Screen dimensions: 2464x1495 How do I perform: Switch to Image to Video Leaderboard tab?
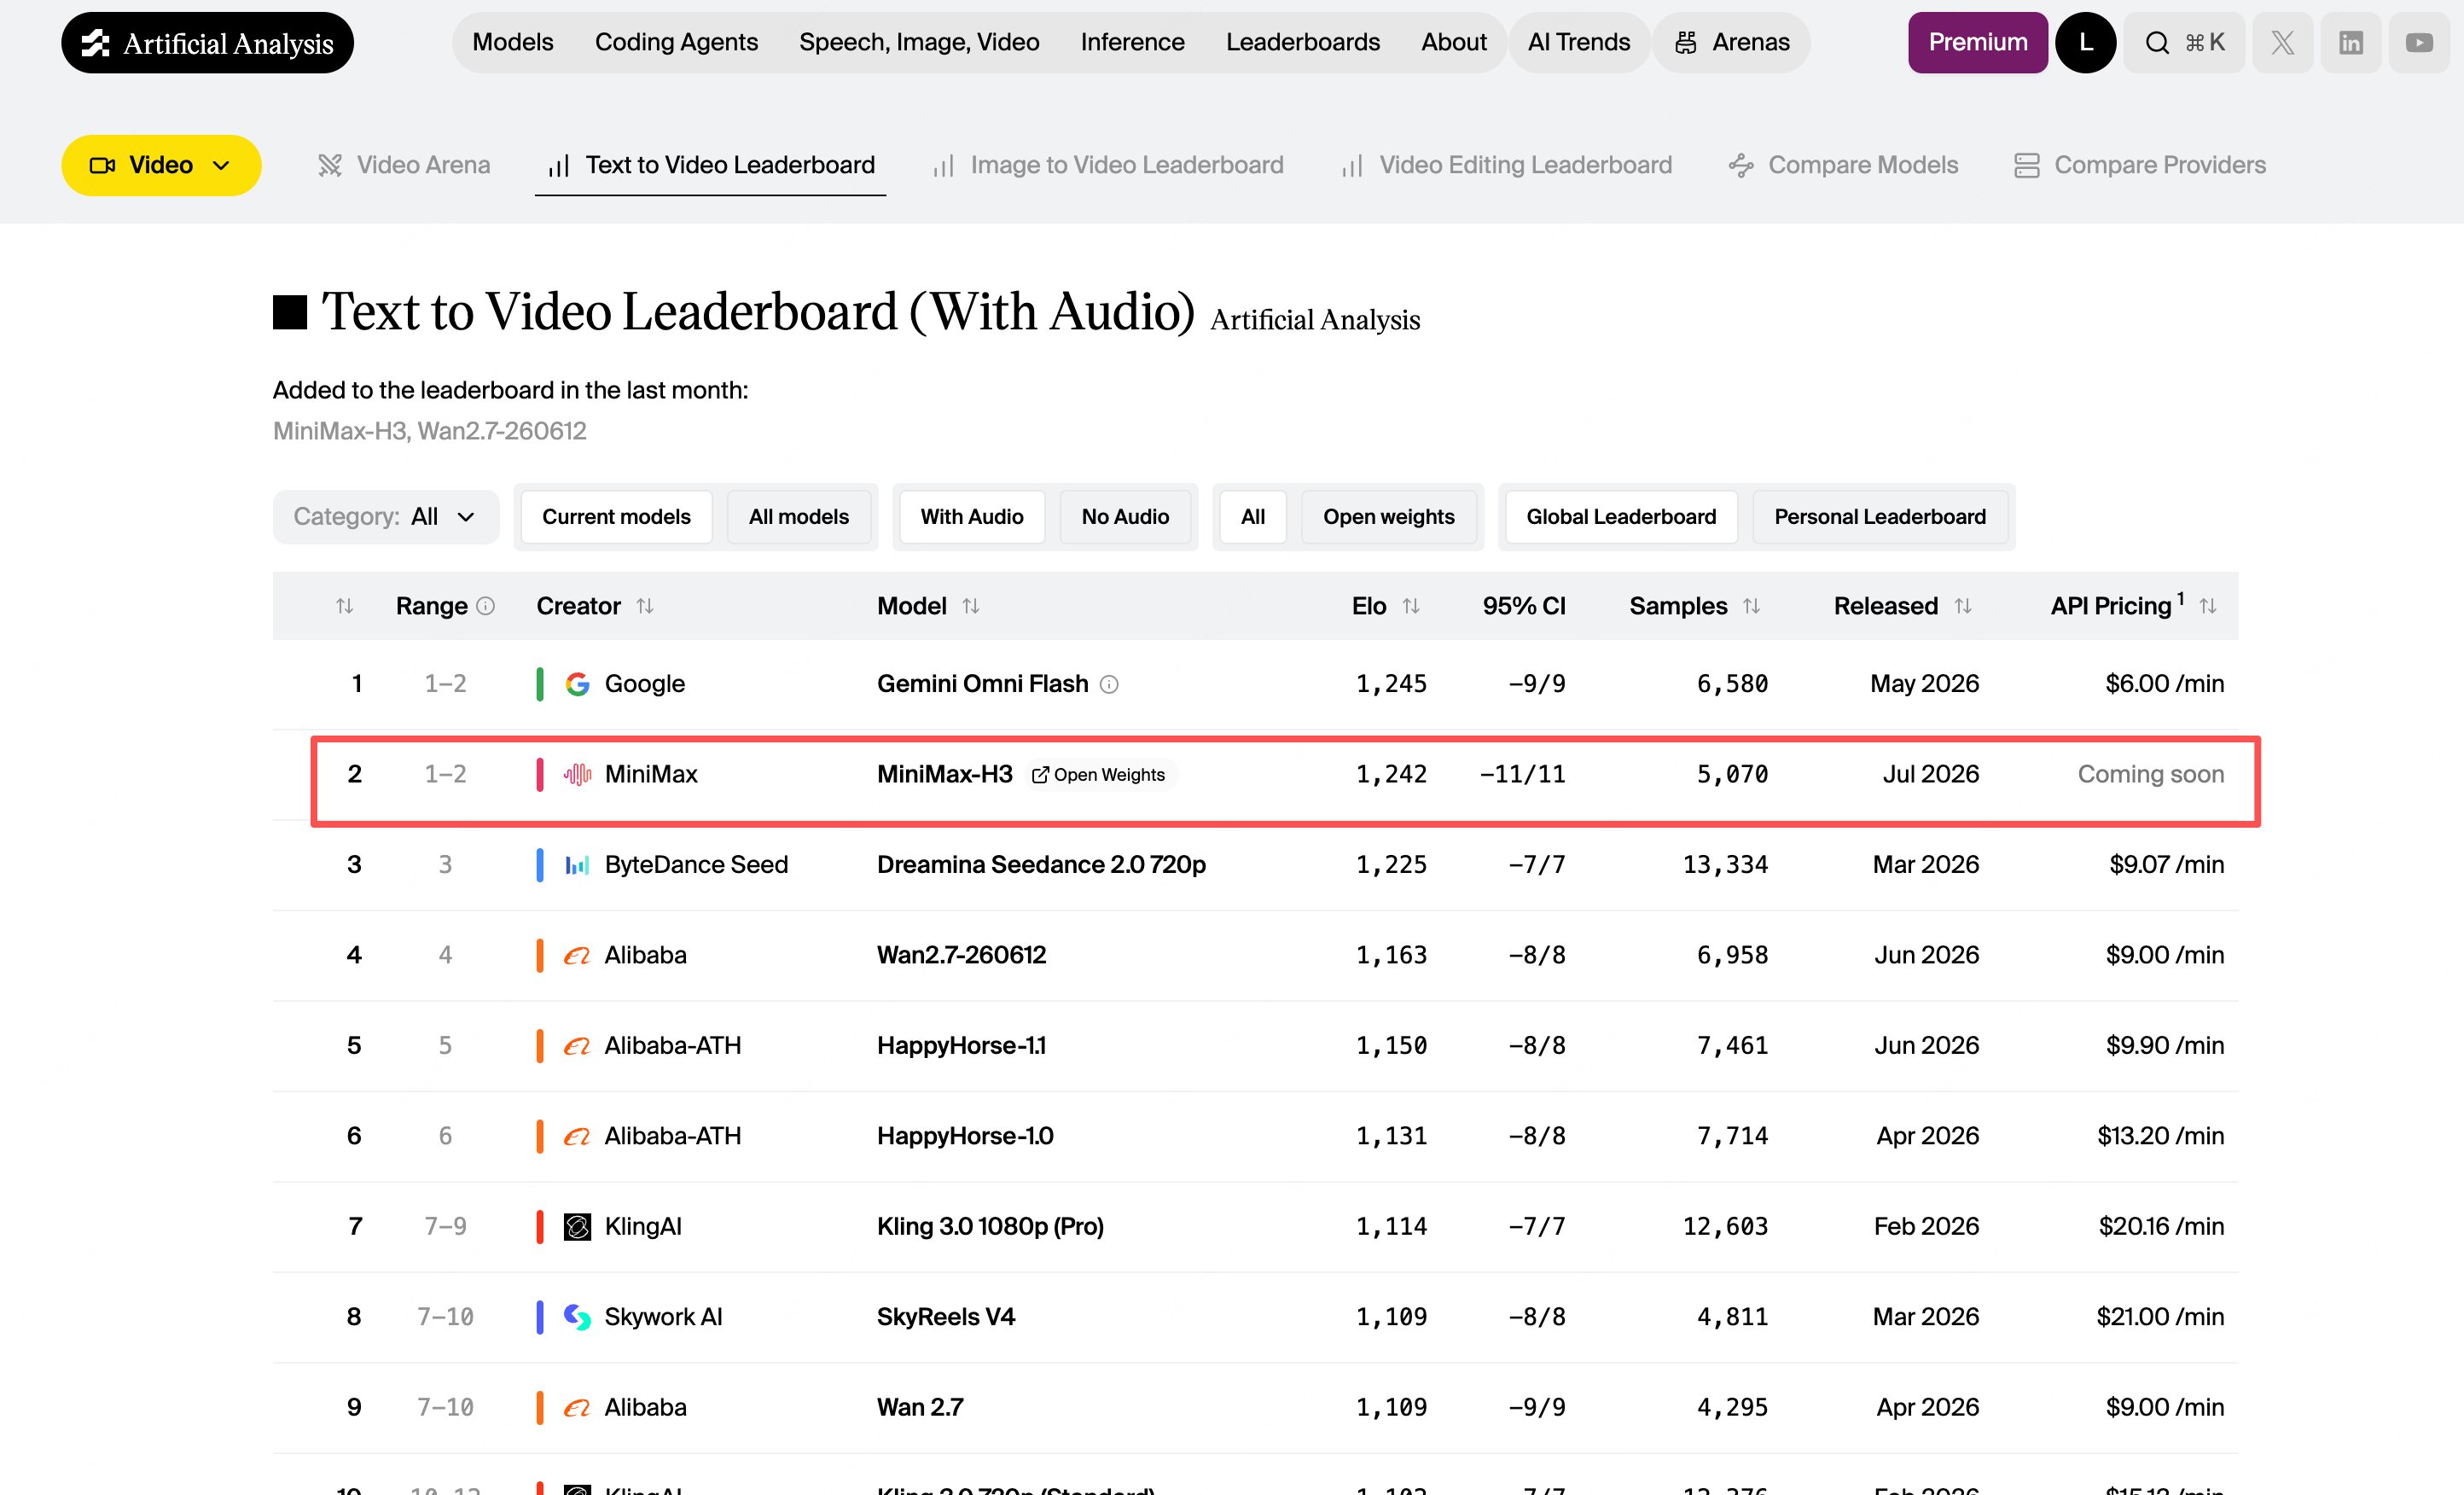click(x=1108, y=165)
